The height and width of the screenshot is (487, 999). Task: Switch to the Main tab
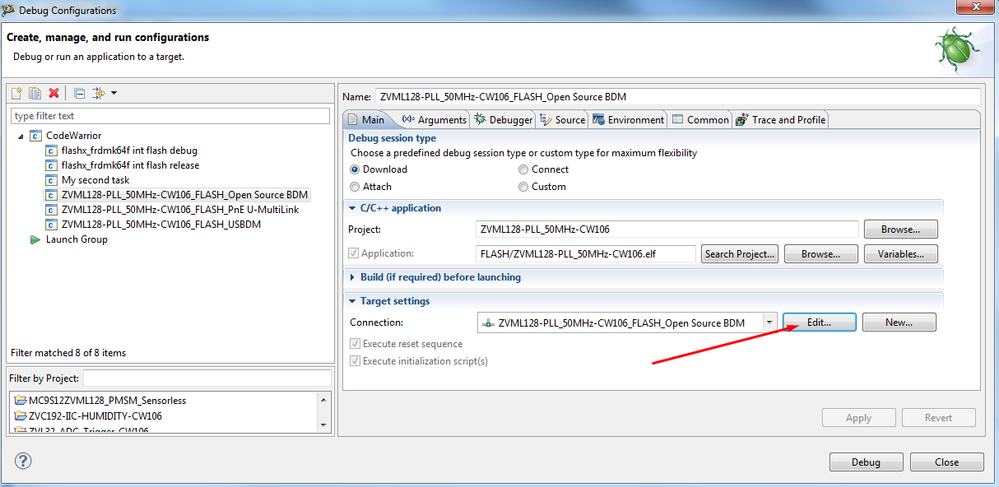366,120
